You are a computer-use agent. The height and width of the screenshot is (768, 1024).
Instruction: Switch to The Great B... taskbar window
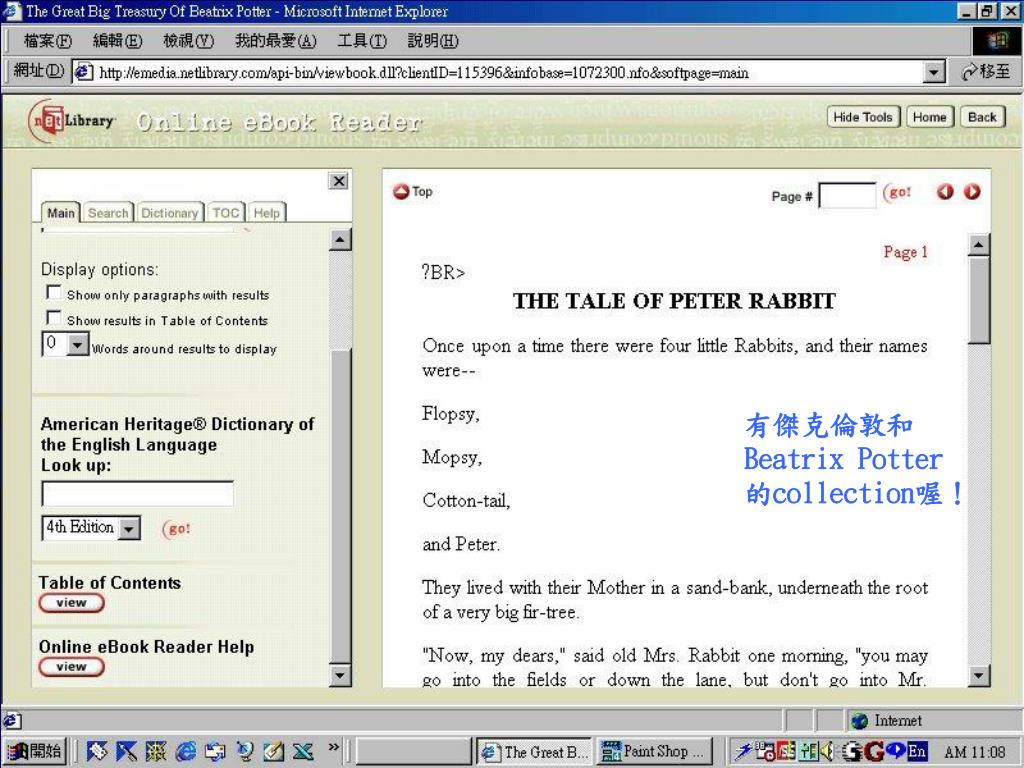pyautogui.click(x=535, y=752)
